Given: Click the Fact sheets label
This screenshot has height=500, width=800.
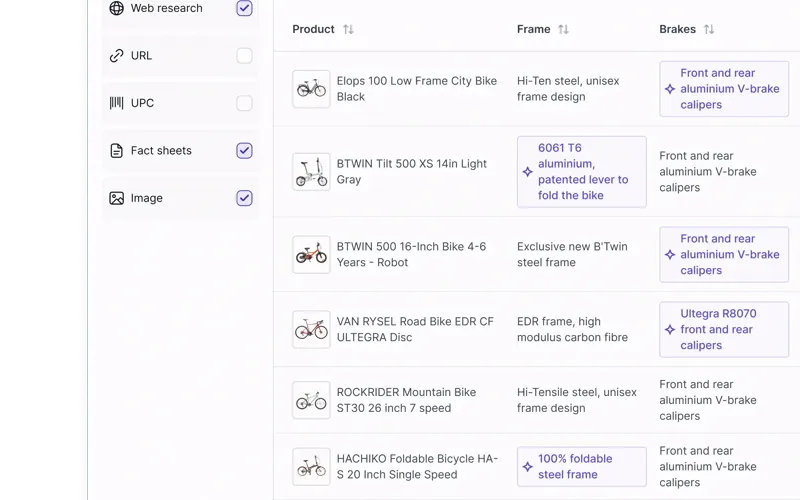Looking at the screenshot, I should click(x=161, y=151).
